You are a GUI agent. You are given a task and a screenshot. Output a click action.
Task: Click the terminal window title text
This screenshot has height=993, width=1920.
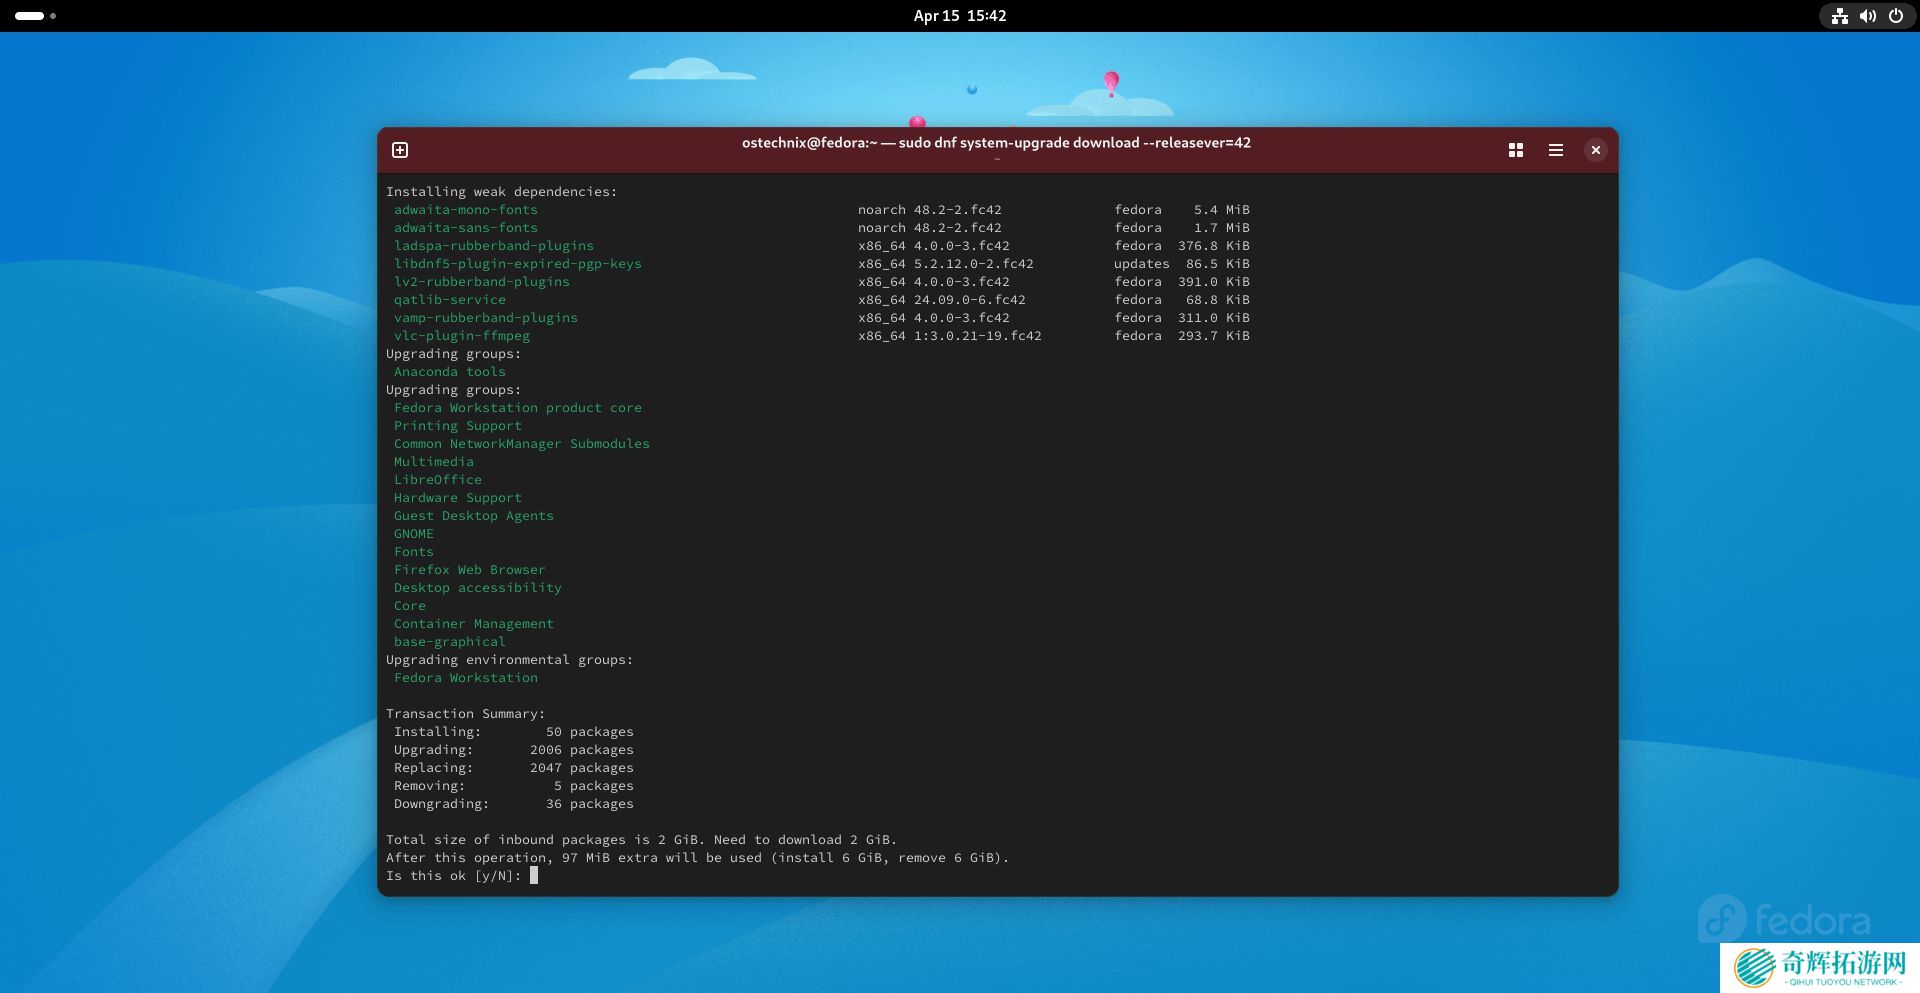pos(996,143)
